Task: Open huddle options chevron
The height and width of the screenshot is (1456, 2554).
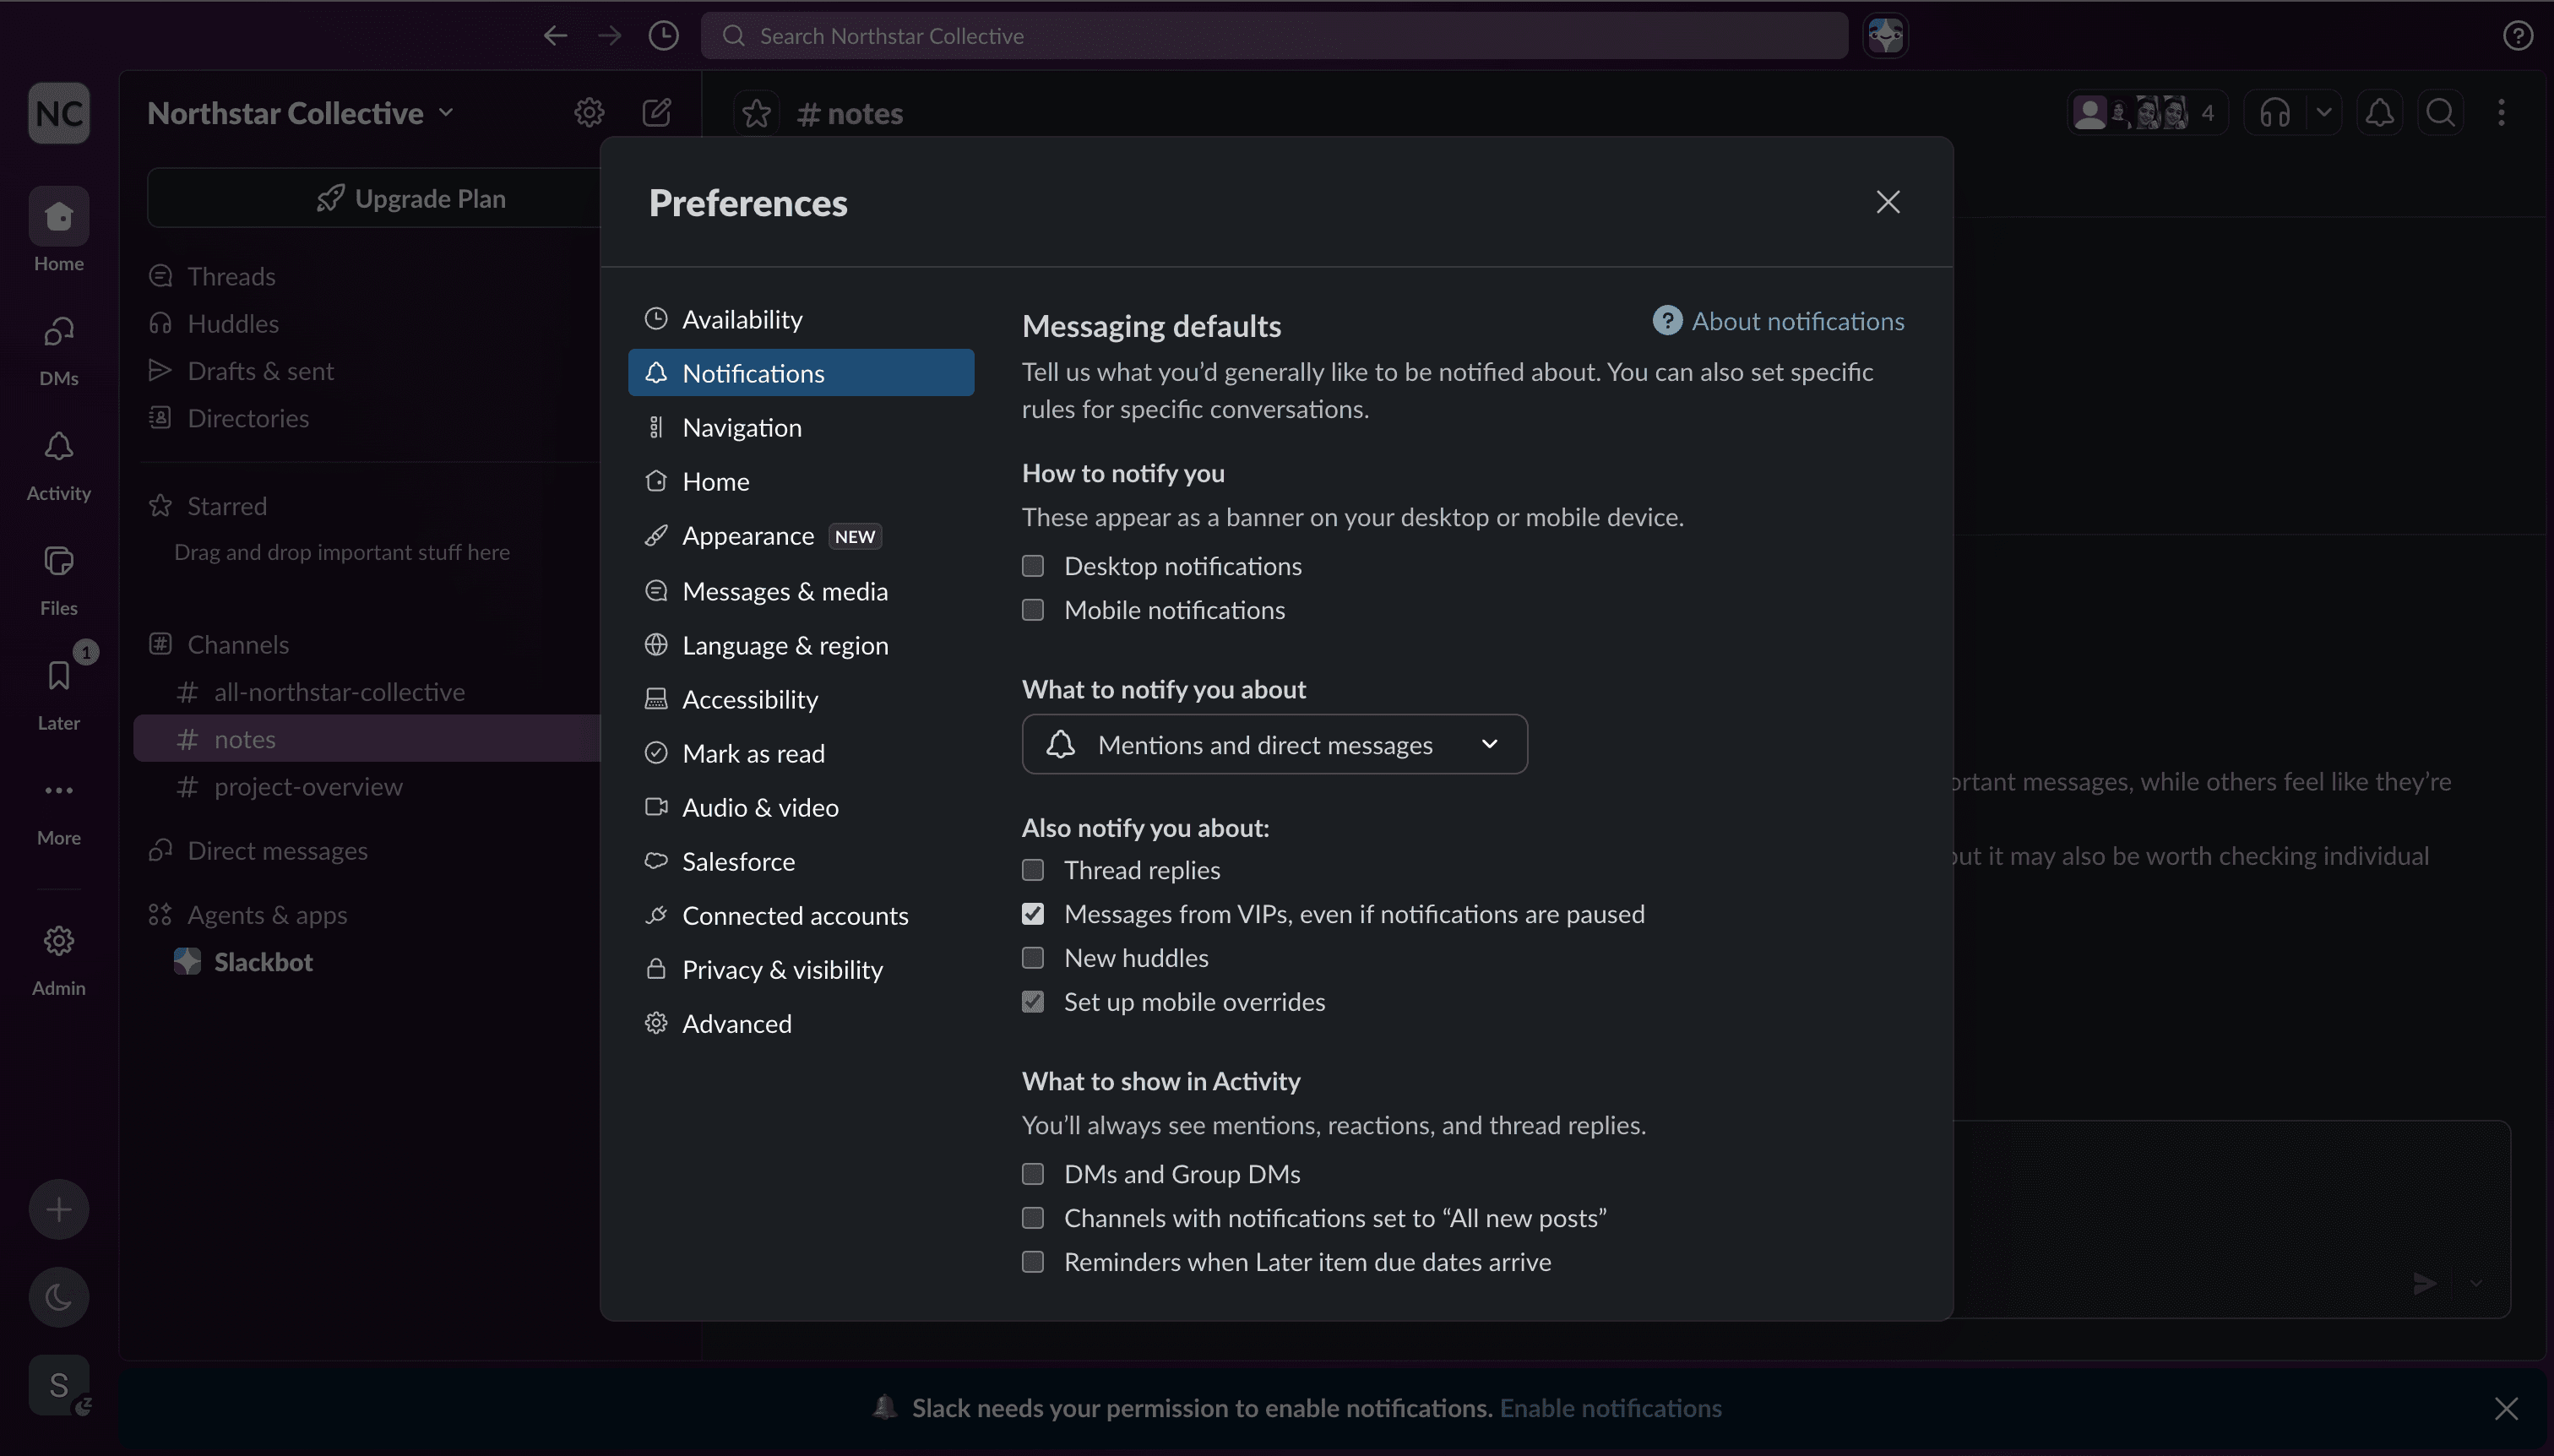Action: coord(2324,113)
